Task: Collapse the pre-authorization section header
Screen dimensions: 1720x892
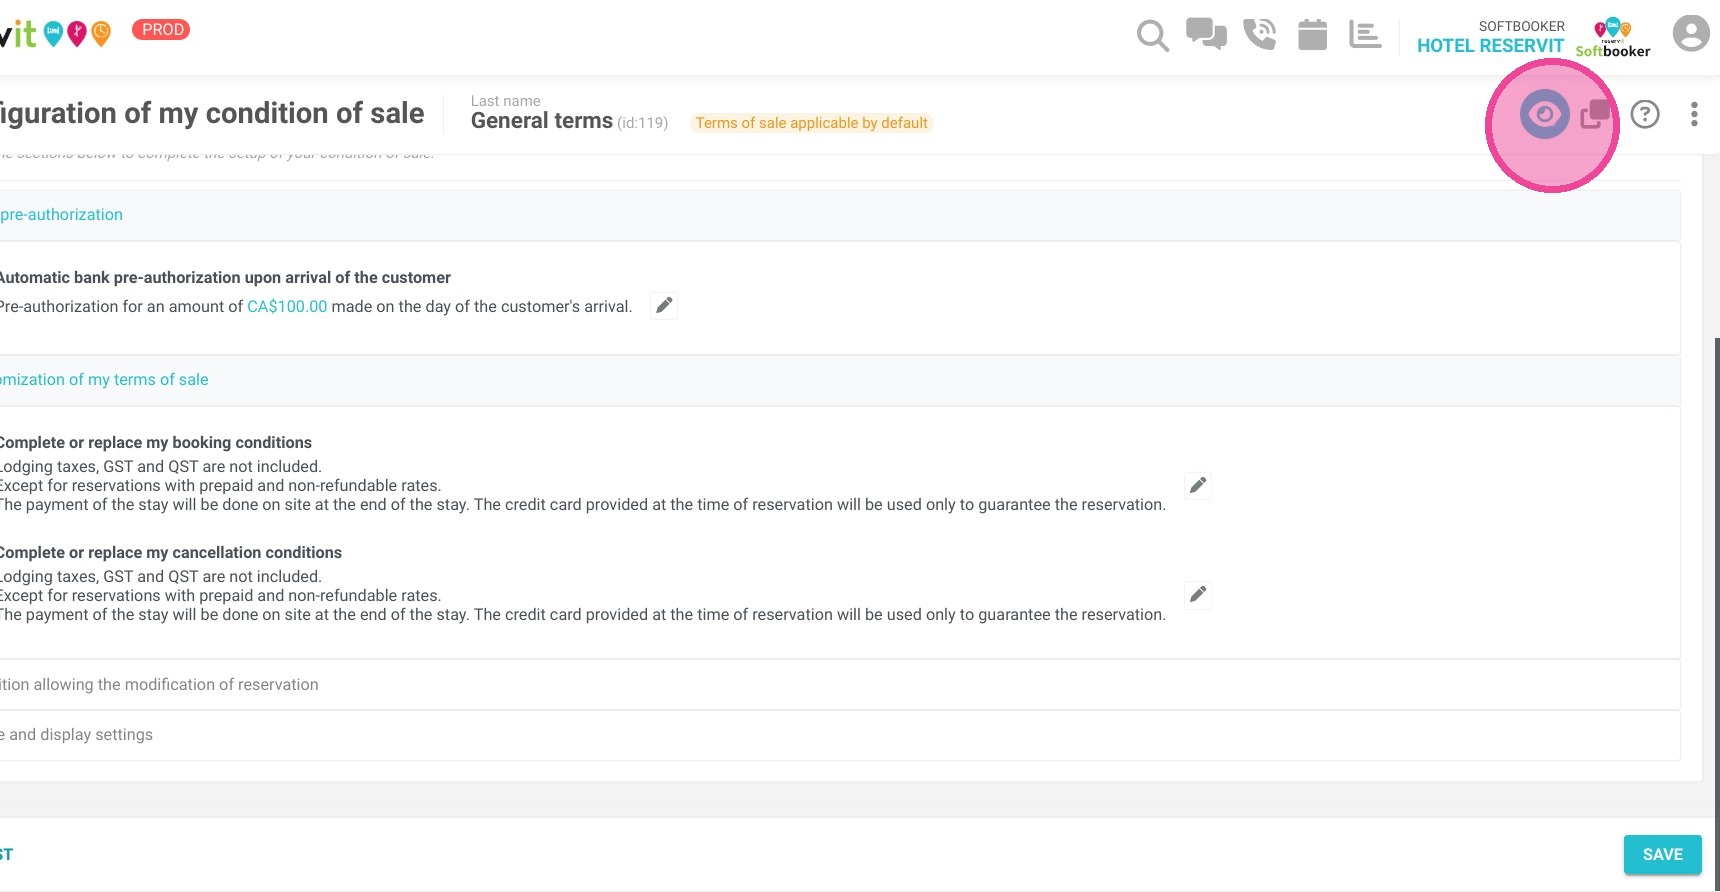Action: (838, 215)
